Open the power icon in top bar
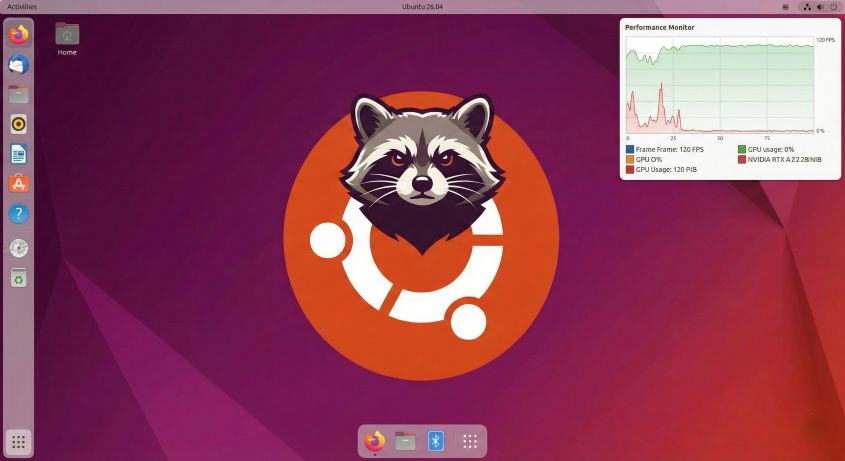The image size is (845, 461). pyautogui.click(x=833, y=7)
